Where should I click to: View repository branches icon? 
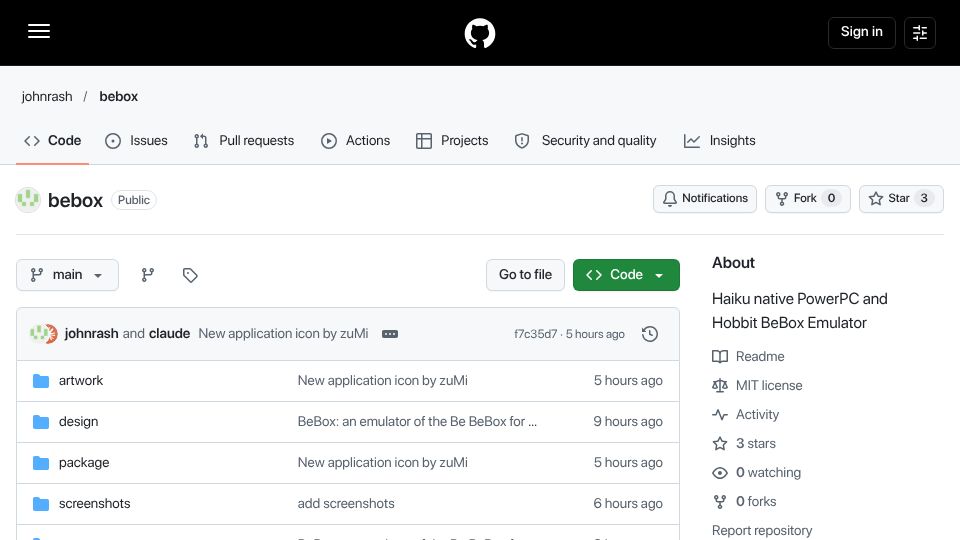pyautogui.click(x=148, y=275)
